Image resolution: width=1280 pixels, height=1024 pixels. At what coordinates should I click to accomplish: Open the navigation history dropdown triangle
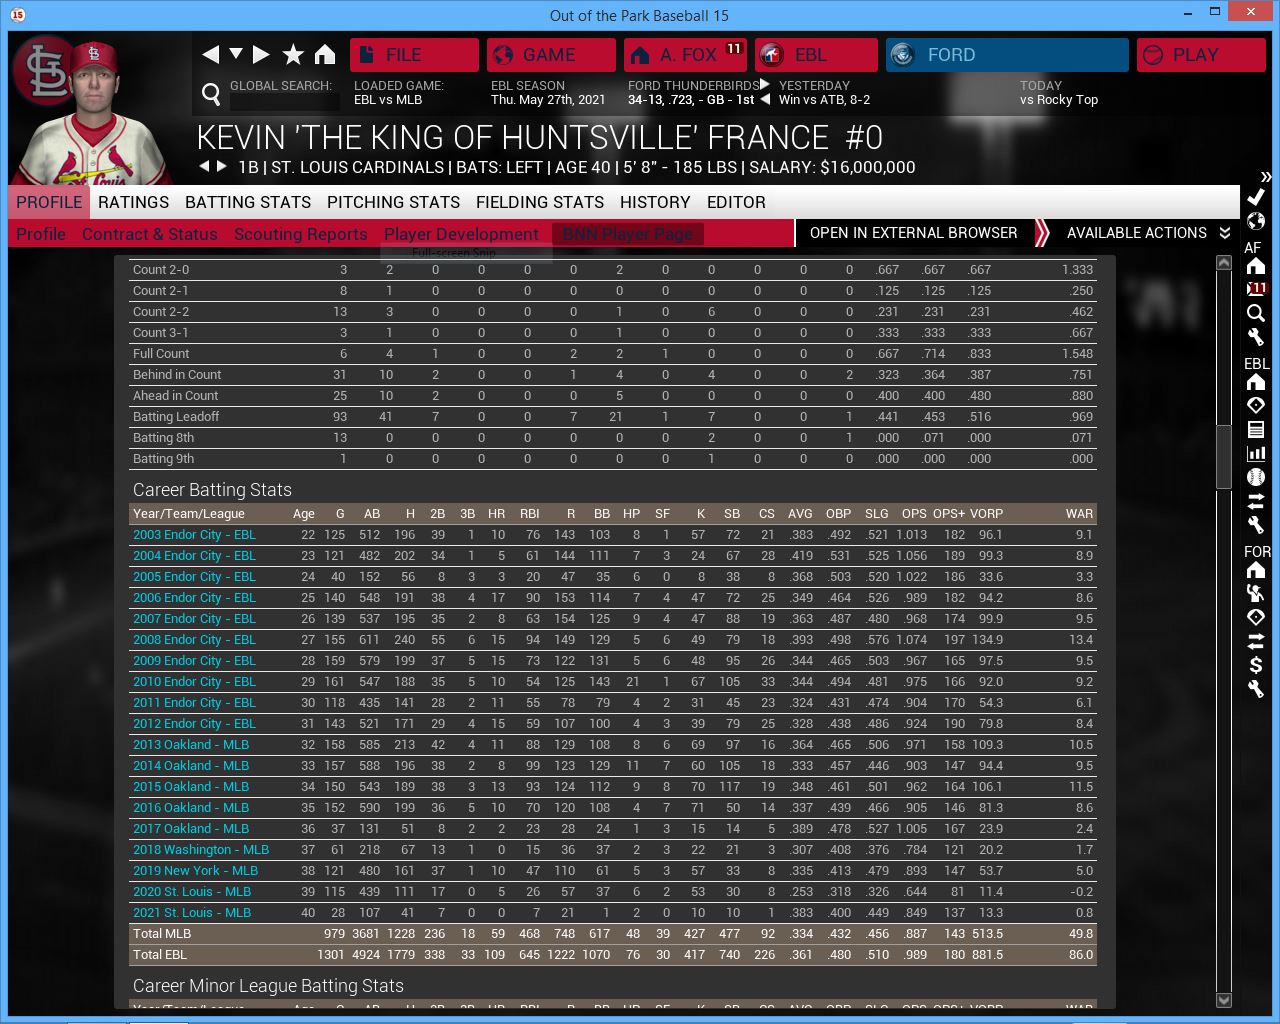(x=236, y=54)
